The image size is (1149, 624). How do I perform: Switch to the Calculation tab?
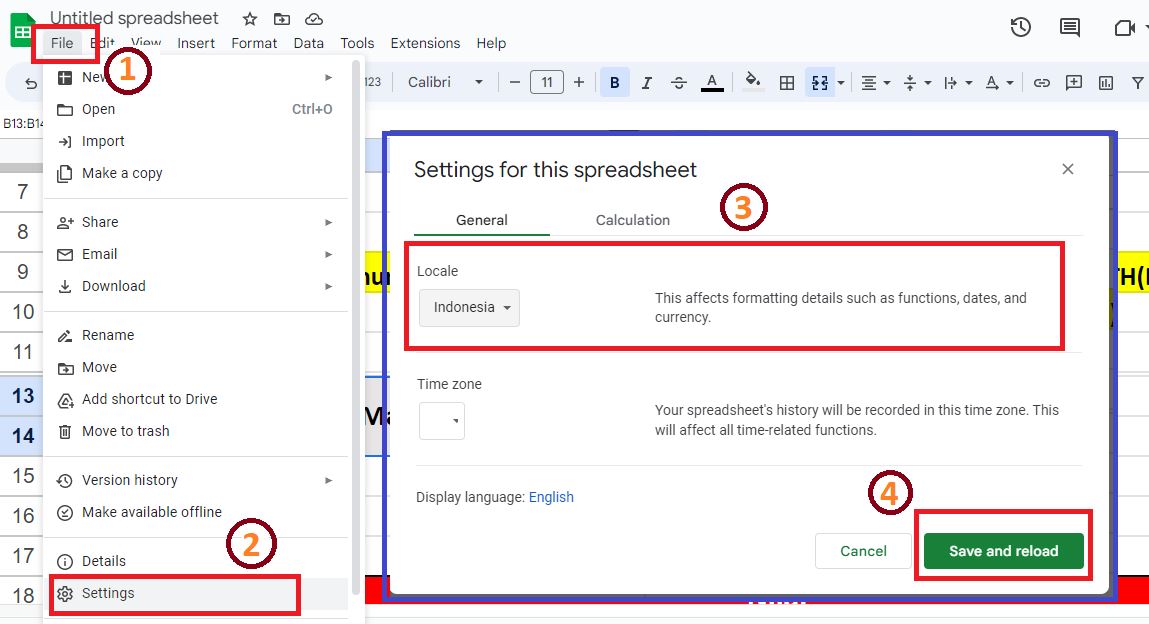pos(632,220)
